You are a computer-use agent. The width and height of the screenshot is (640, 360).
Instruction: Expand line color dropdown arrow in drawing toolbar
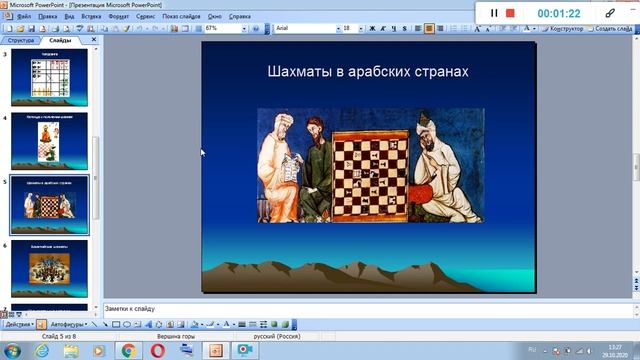[218, 324]
